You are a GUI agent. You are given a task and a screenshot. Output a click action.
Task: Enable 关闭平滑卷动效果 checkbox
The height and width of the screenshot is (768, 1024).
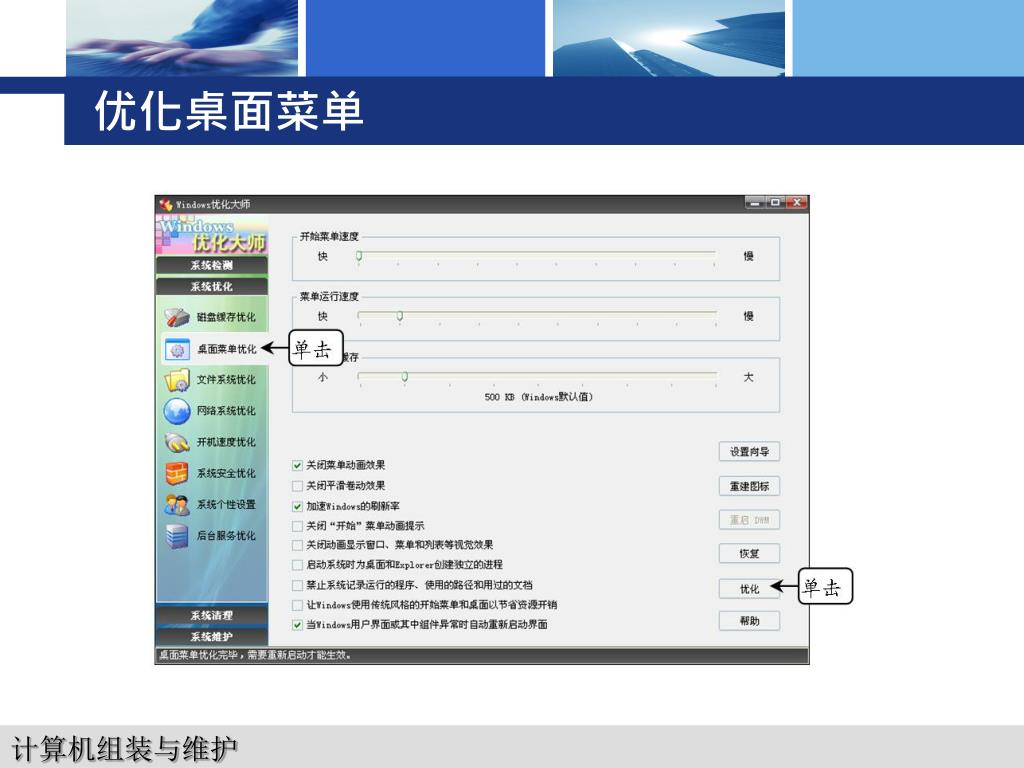pyautogui.click(x=297, y=486)
